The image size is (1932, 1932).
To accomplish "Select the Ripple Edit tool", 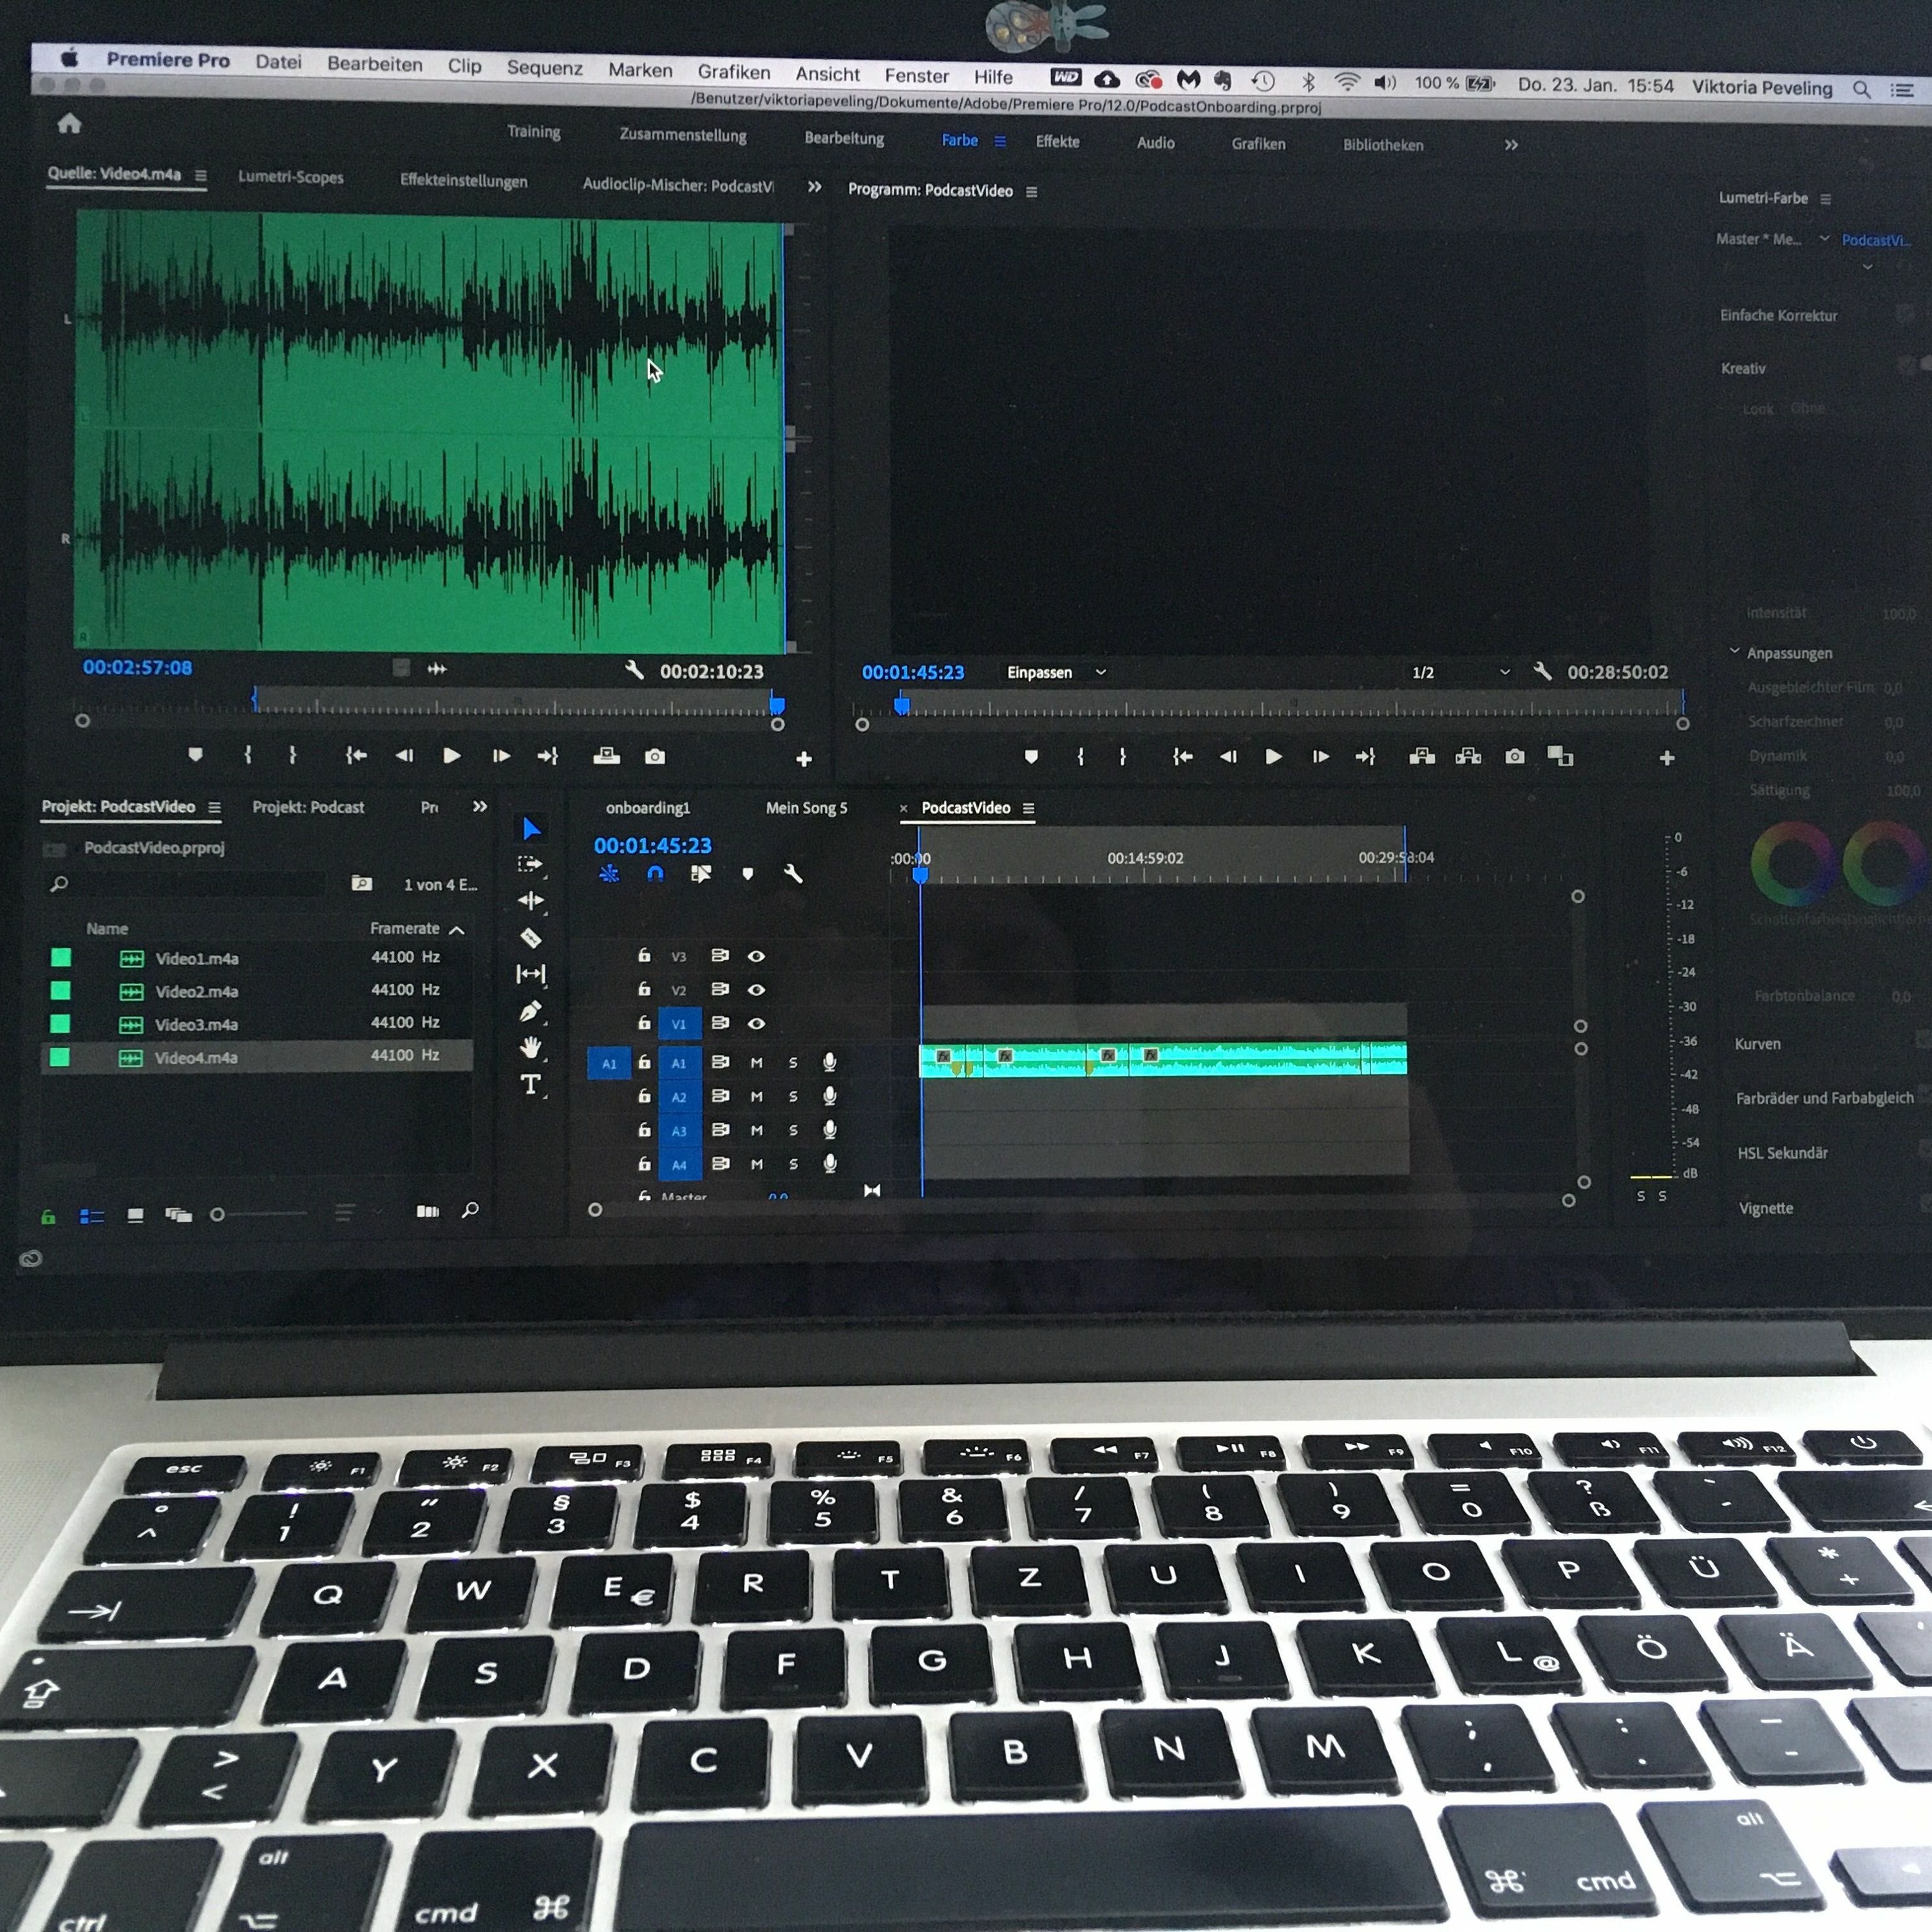I will 531,901.
